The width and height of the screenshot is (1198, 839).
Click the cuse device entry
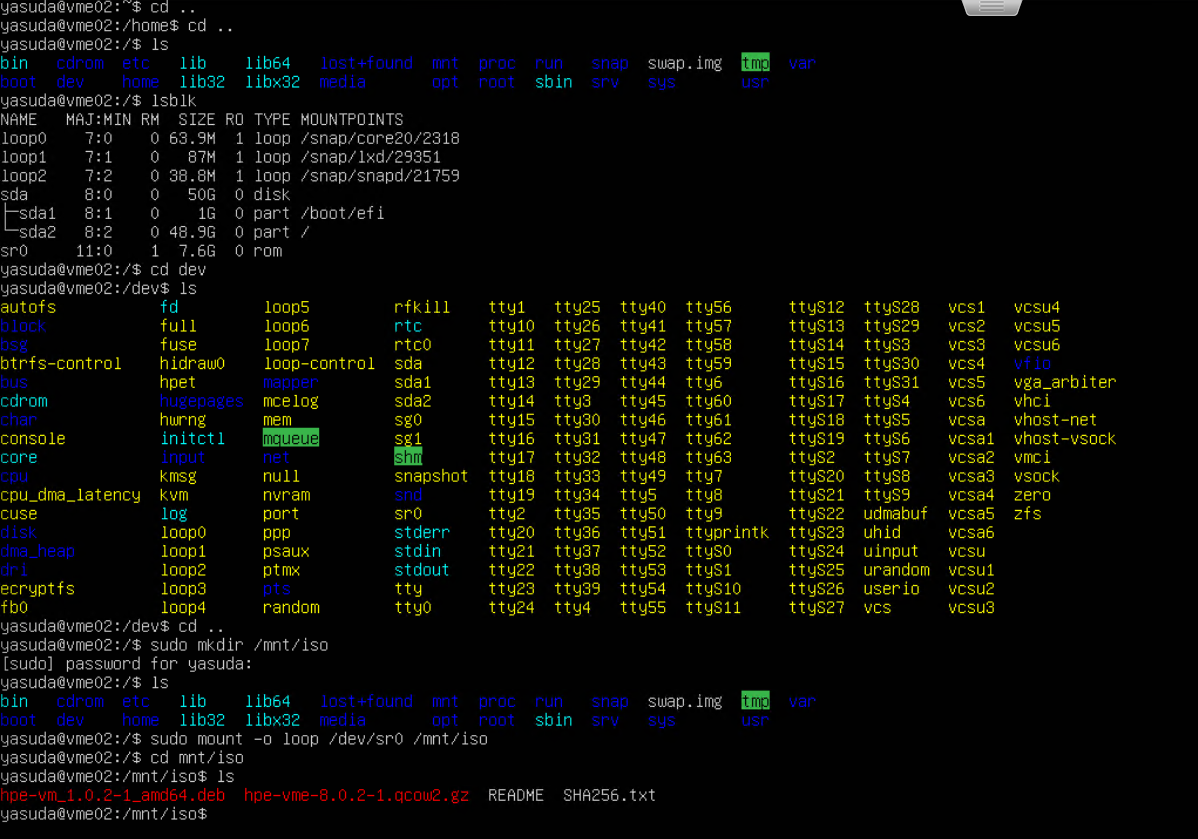coord(19,513)
